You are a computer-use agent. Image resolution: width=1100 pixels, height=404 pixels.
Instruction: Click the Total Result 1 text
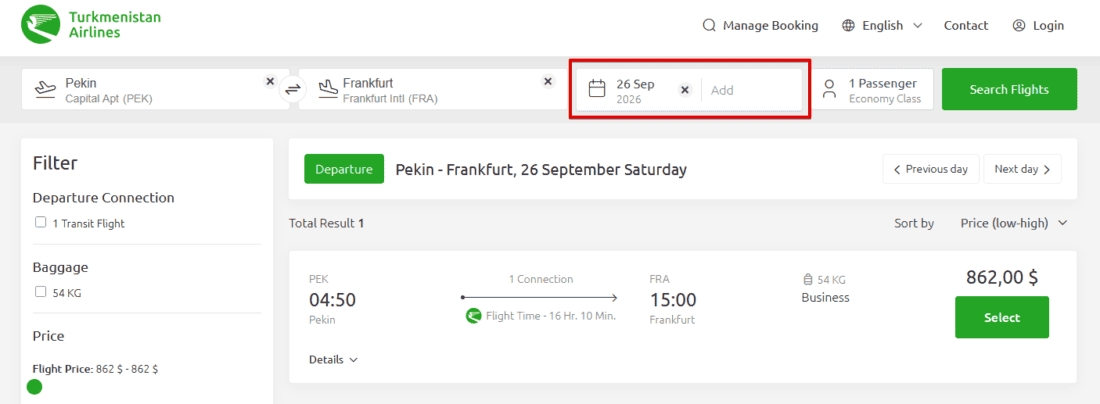(x=326, y=224)
